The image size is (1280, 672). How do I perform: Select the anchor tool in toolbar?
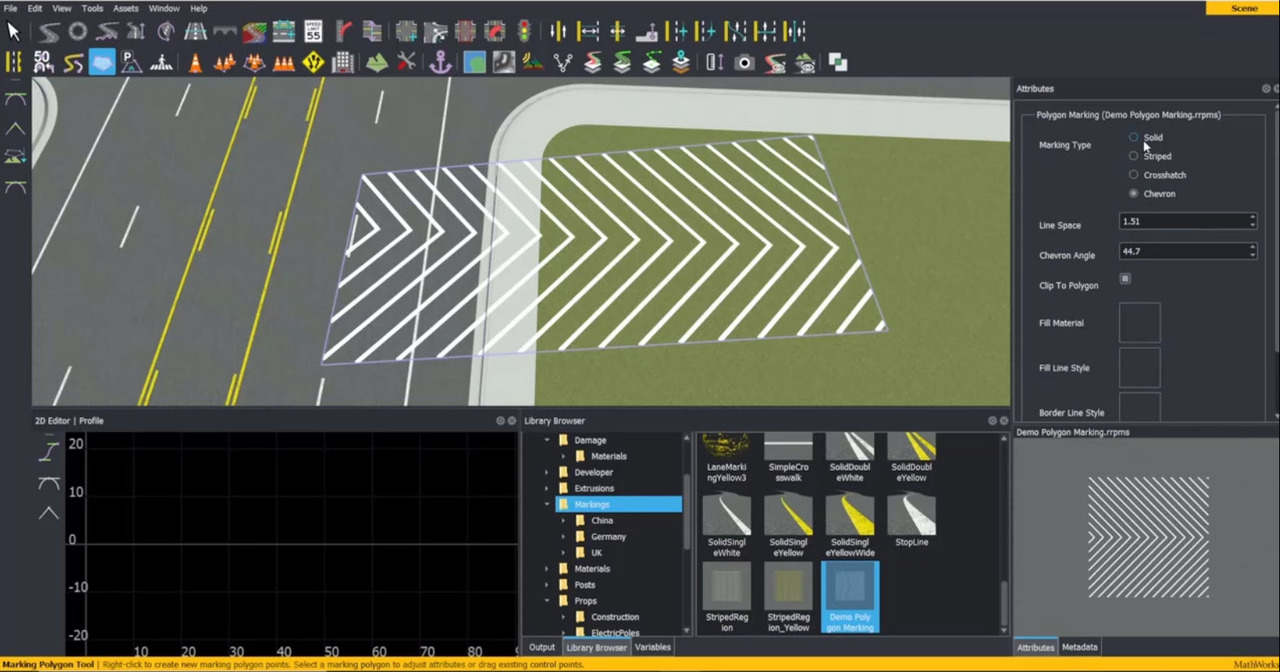coord(440,63)
